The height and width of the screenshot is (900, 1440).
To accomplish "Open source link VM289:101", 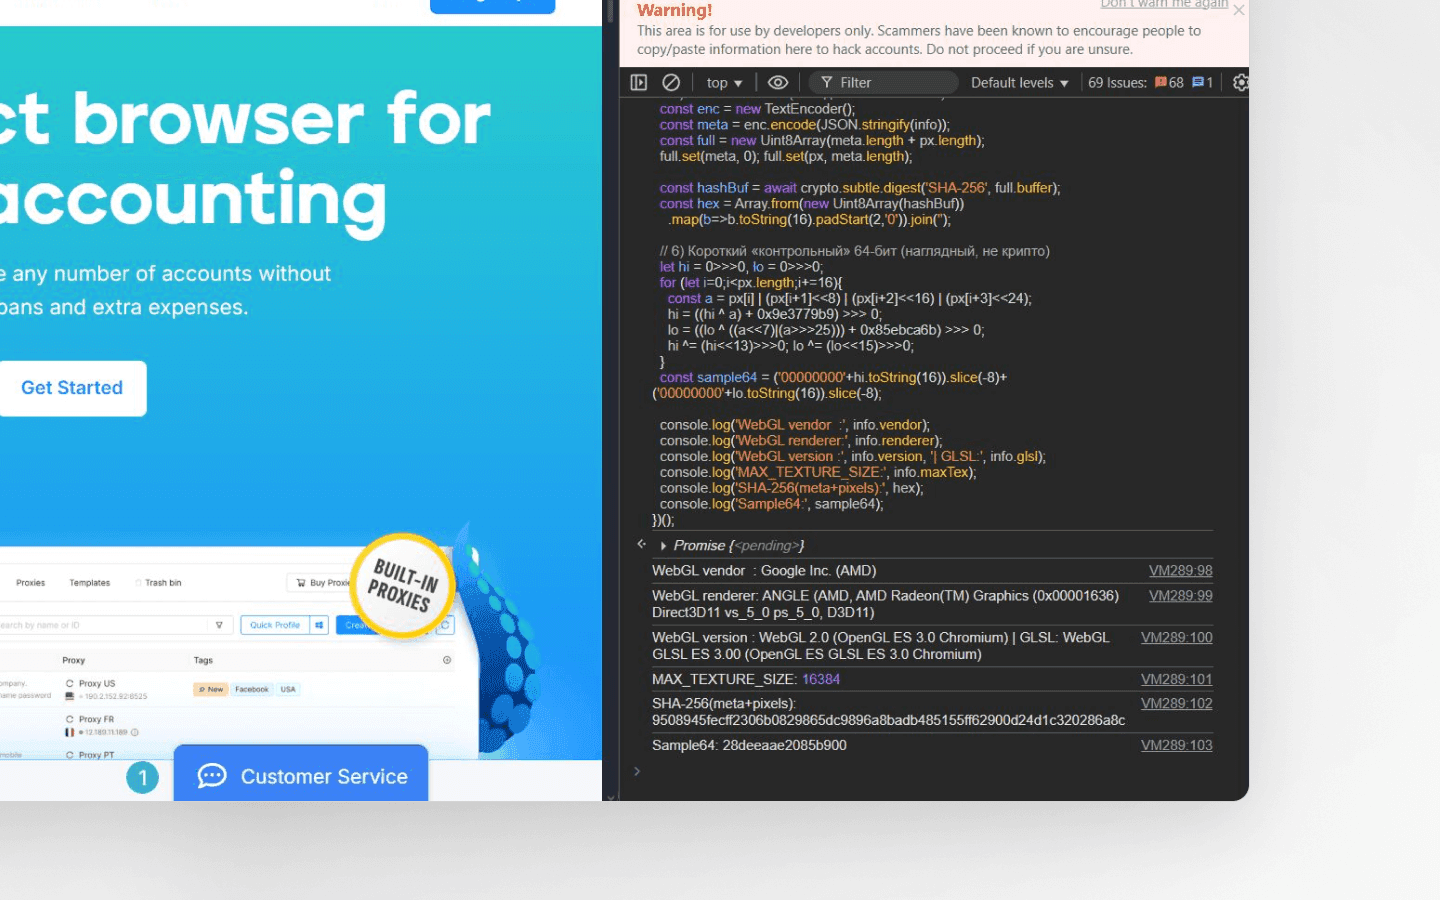I will pyautogui.click(x=1176, y=680).
